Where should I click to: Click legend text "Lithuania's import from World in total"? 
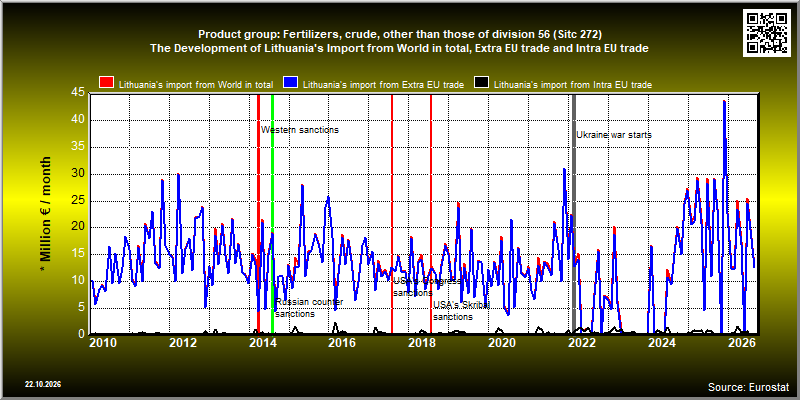196,85
